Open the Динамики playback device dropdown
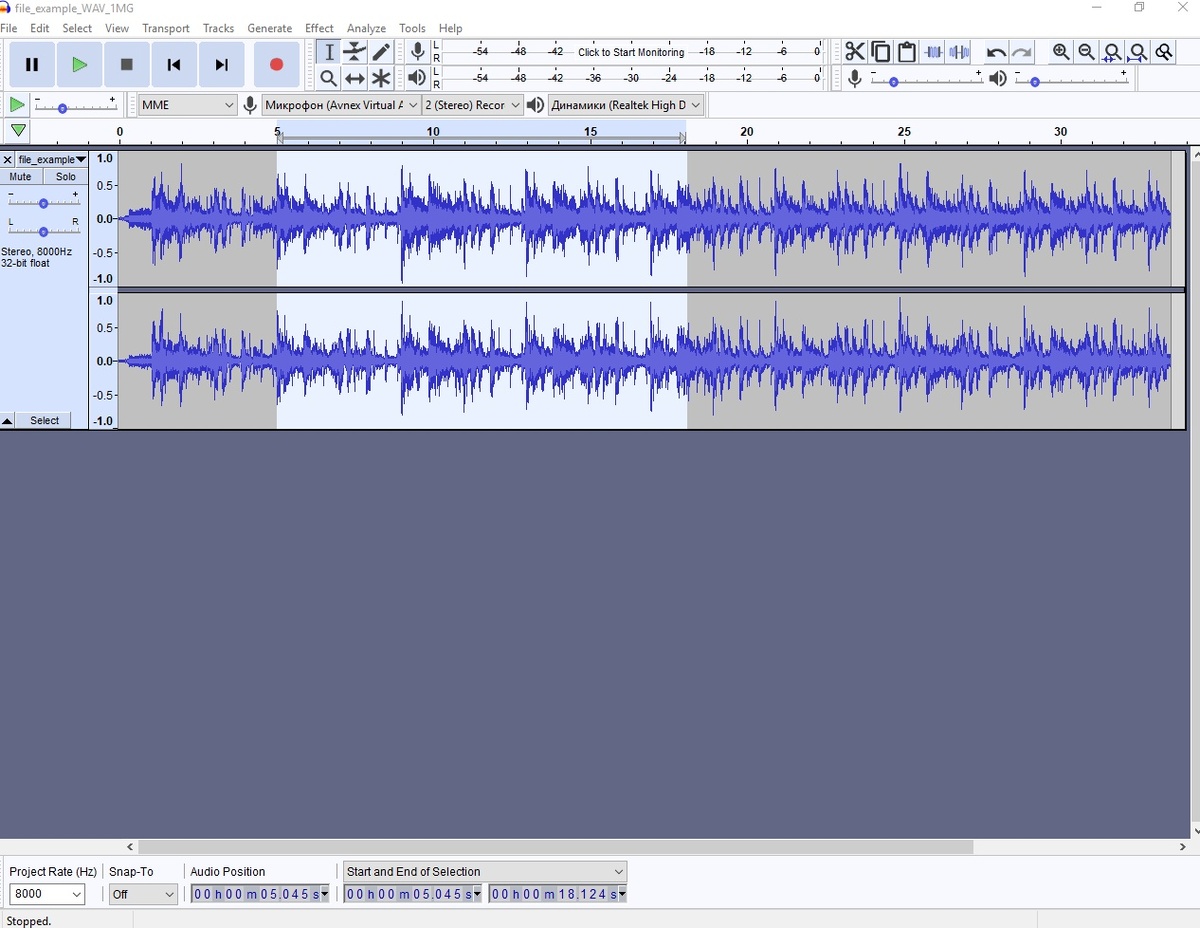The width and height of the screenshot is (1200, 928). (626, 105)
